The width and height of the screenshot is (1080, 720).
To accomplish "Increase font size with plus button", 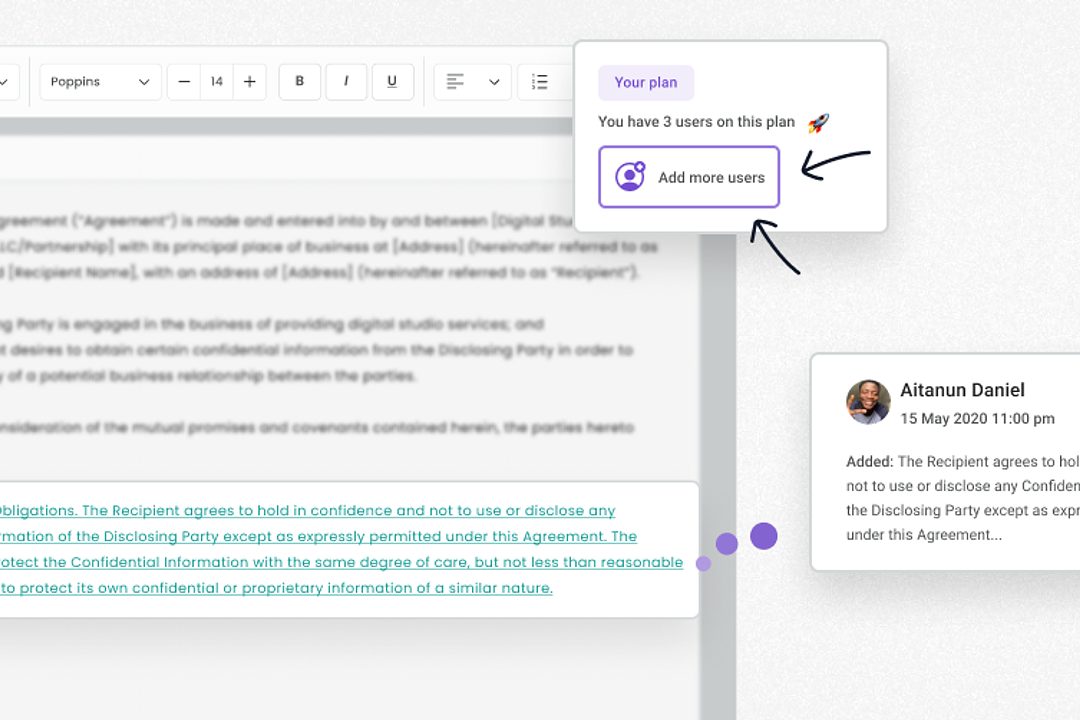I will click(249, 82).
